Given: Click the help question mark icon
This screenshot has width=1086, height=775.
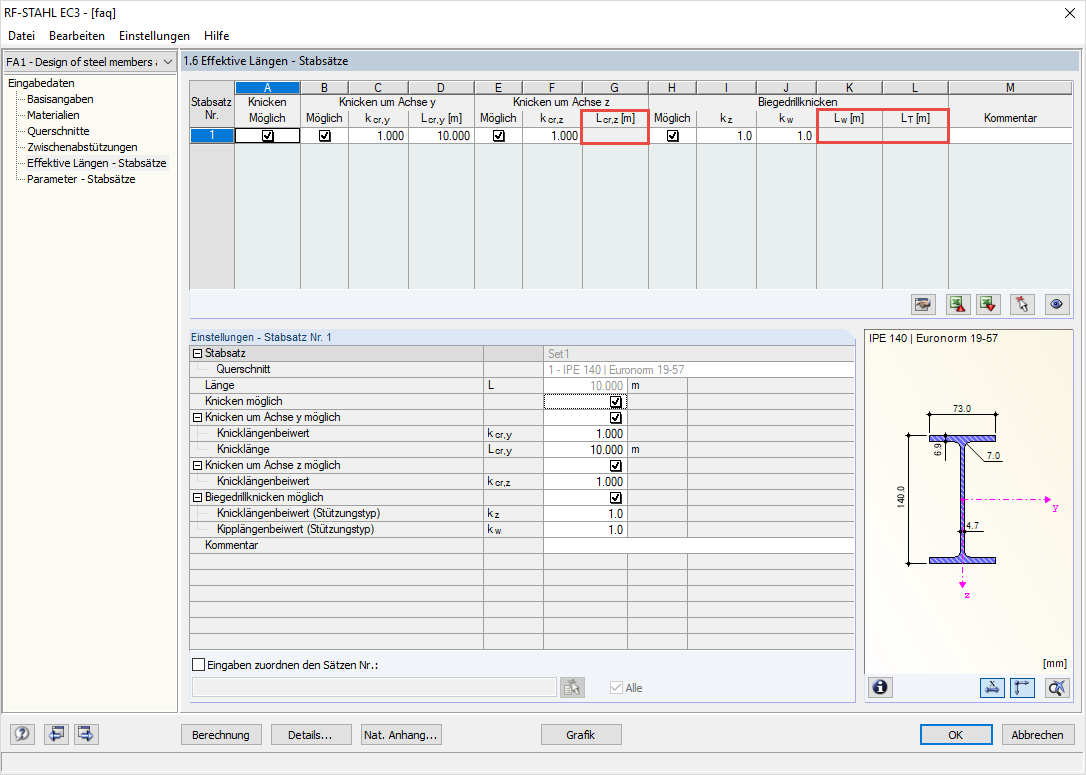Looking at the screenshot, I should tap(22, 733).
